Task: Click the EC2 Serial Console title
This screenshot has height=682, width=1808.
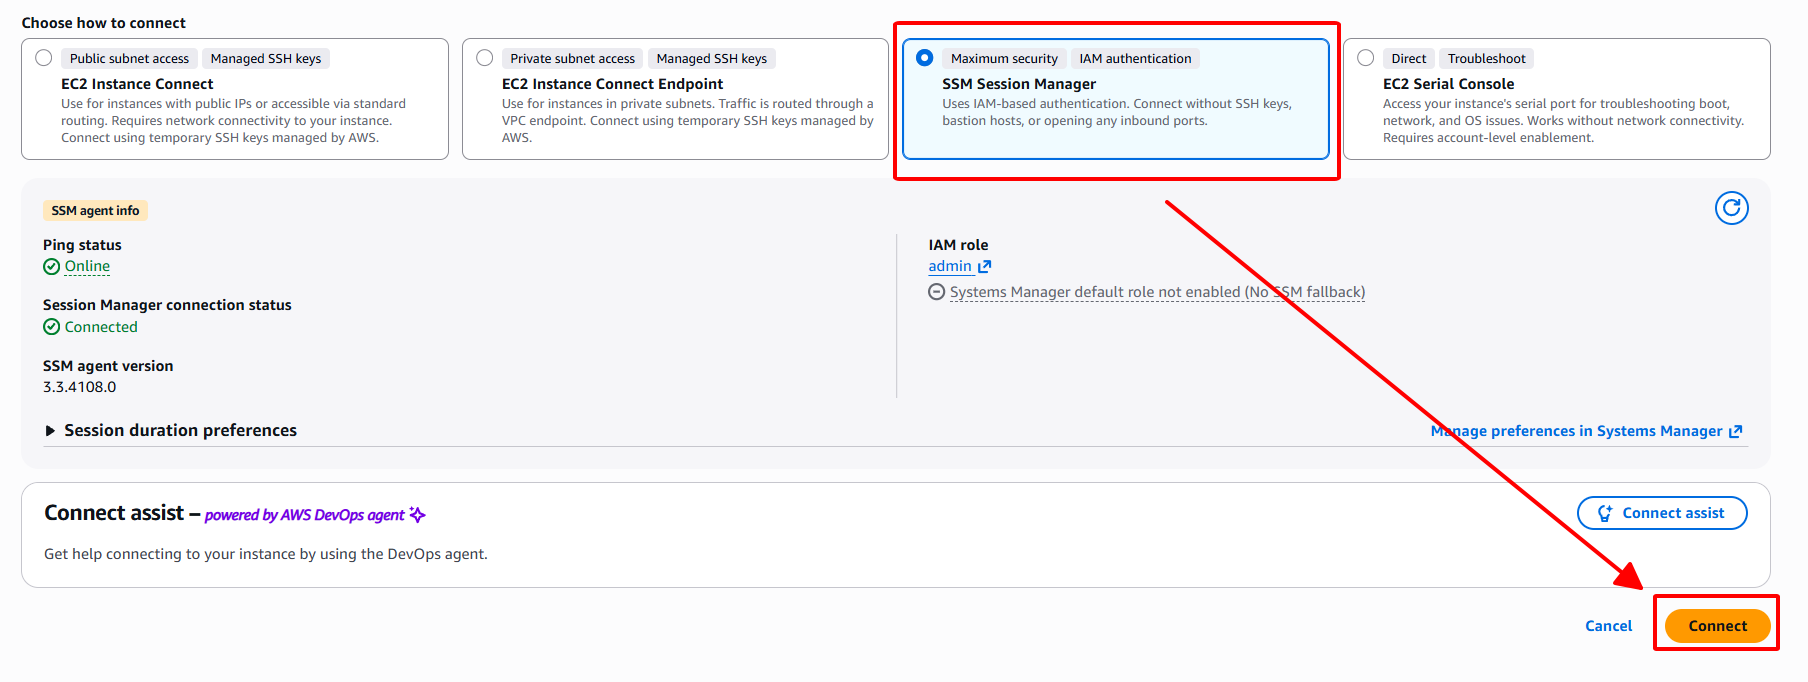Action: tap(1448, 84)
